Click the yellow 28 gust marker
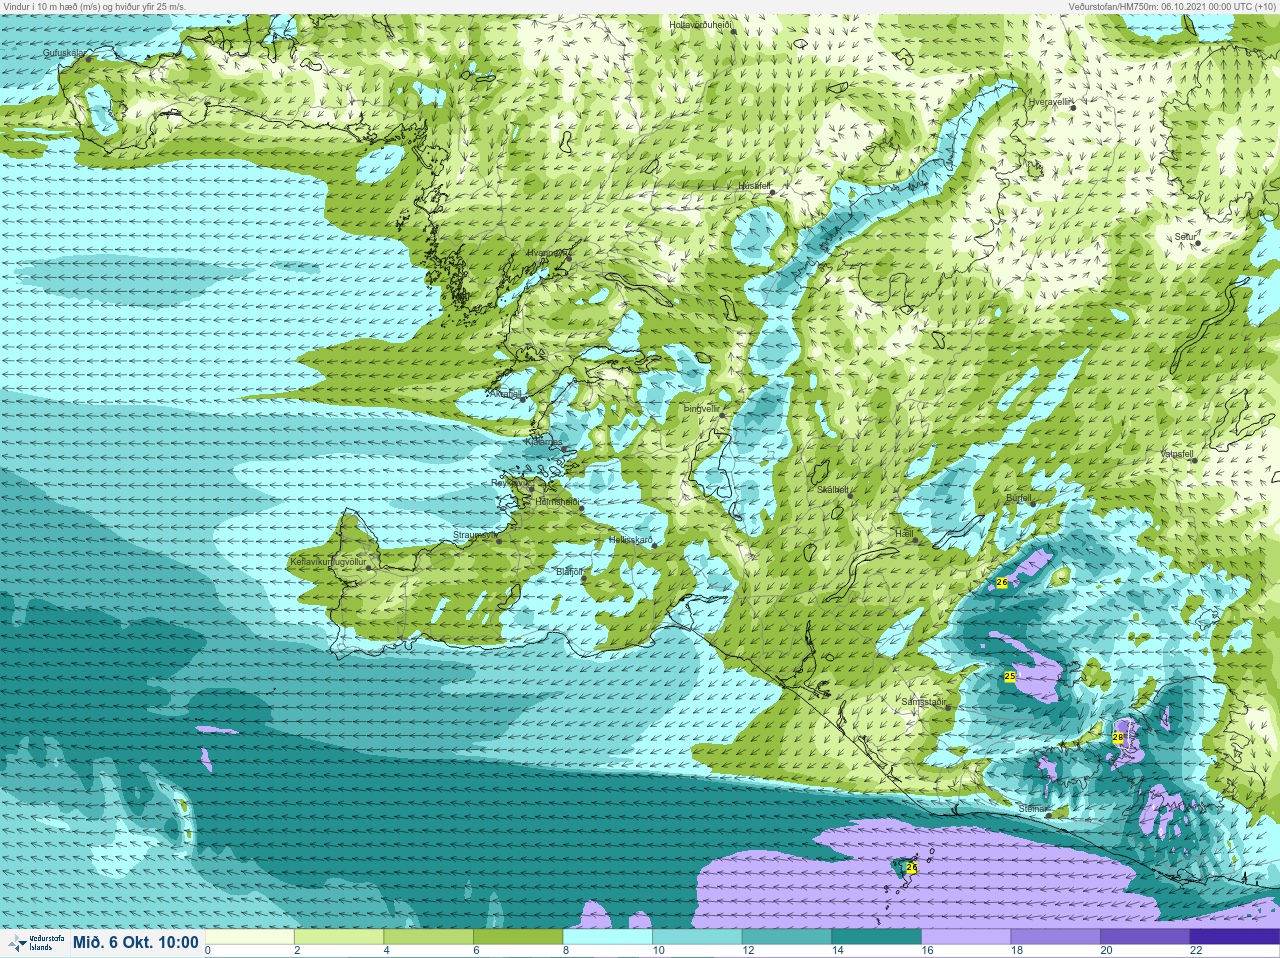The height and width of the screenshot is (958, 1280). coord(1118,738)
